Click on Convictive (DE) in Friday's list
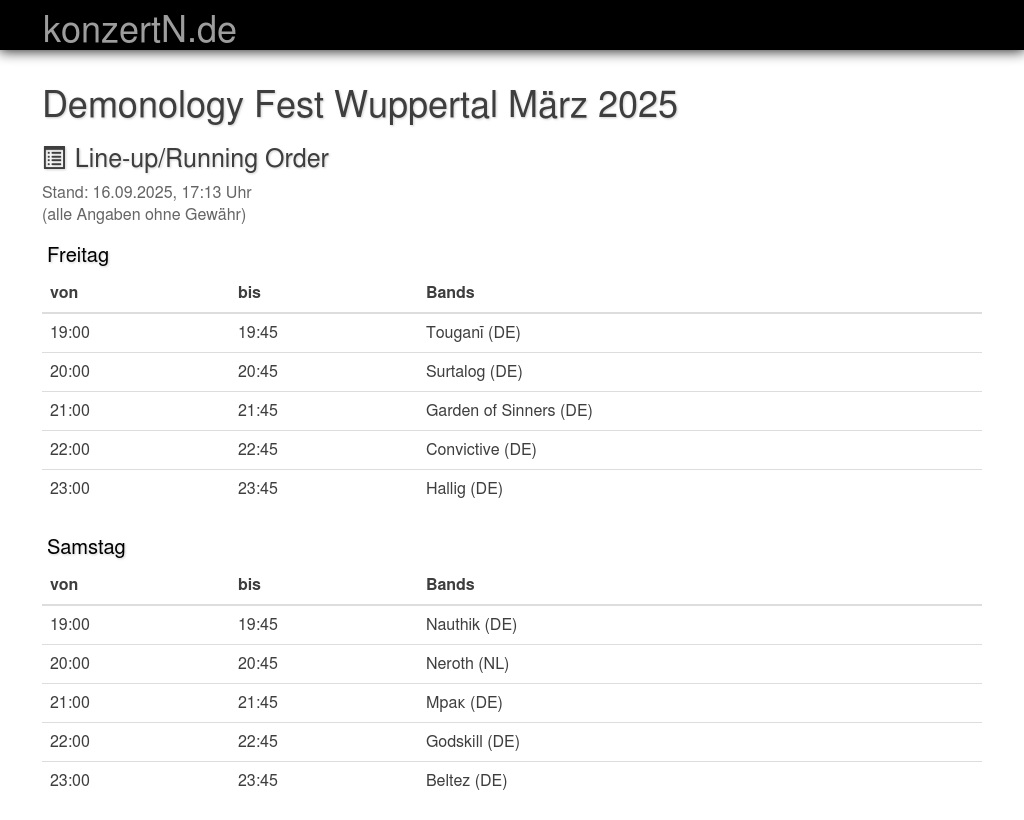The image size is (1024, 820). pyautogui.click(x=481, y=450)
